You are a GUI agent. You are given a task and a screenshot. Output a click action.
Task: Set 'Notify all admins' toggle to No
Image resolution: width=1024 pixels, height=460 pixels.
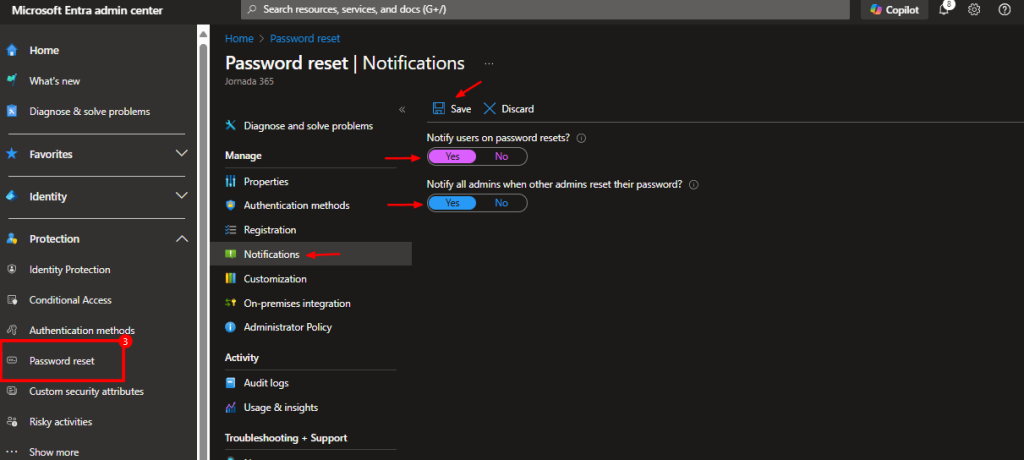(x=501, y=203)
